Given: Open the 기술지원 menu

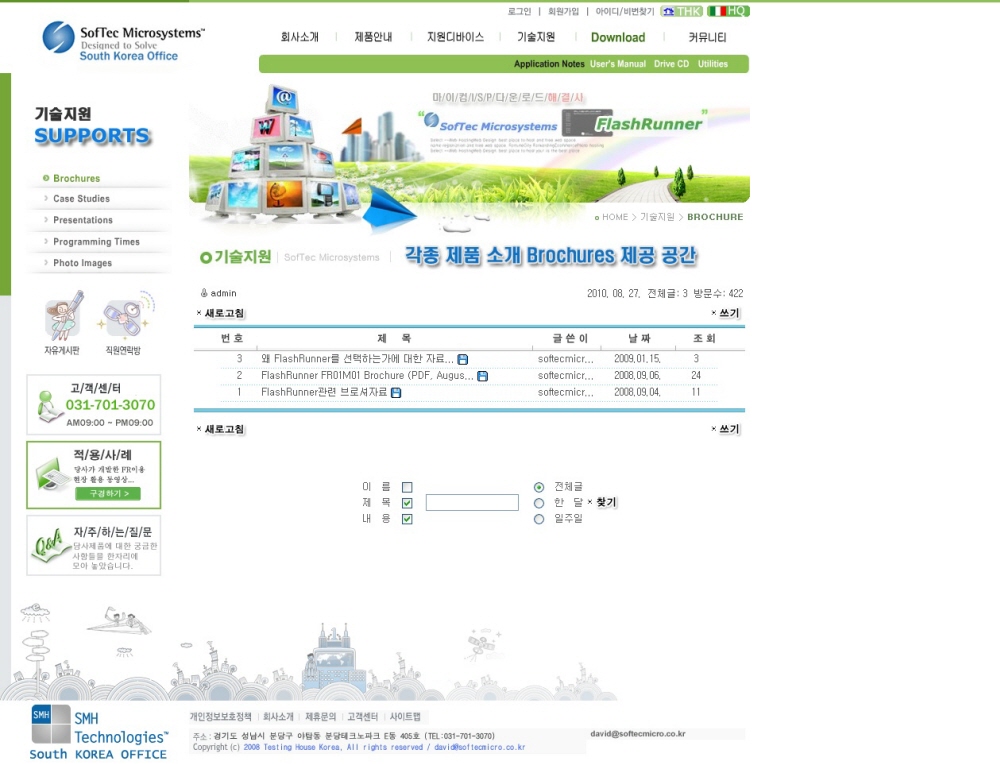Looking at the screenshot, I should pos(536,37).
